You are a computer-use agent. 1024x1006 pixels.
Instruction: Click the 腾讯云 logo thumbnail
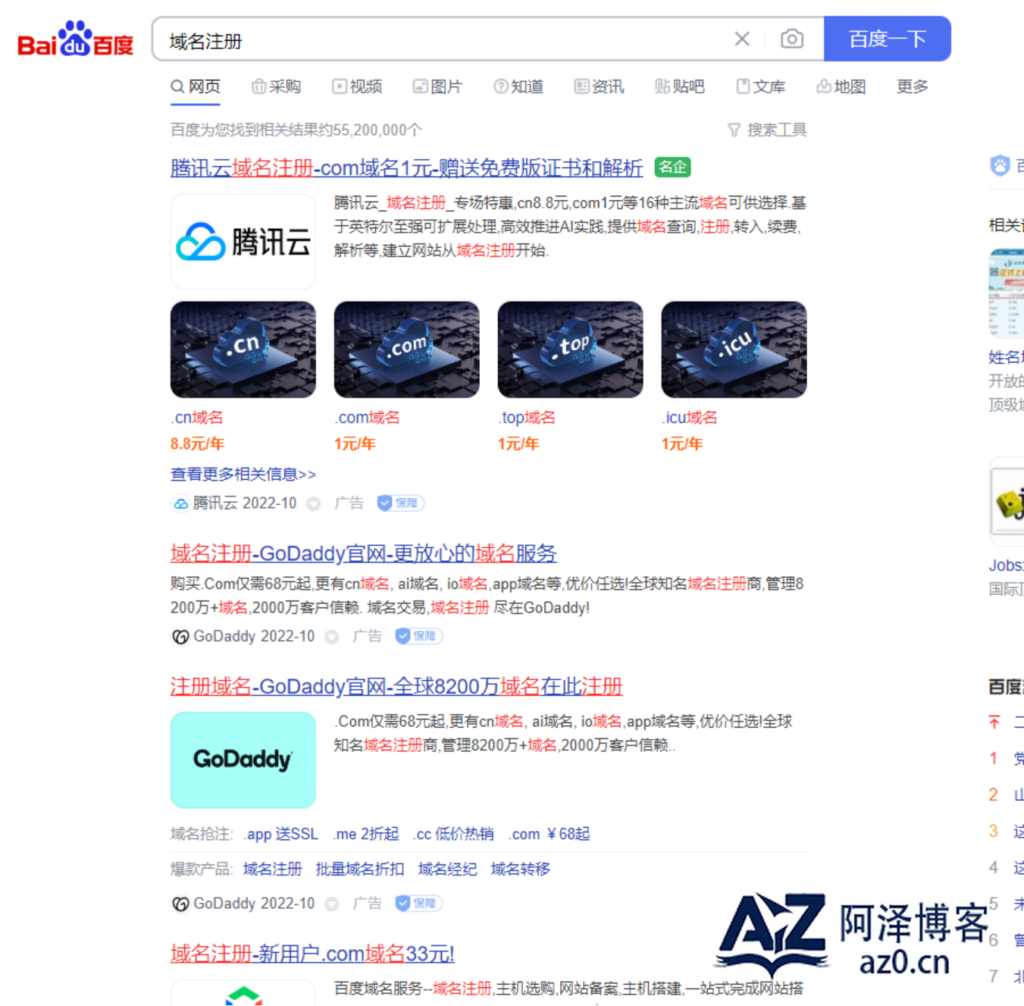(243, 242)
